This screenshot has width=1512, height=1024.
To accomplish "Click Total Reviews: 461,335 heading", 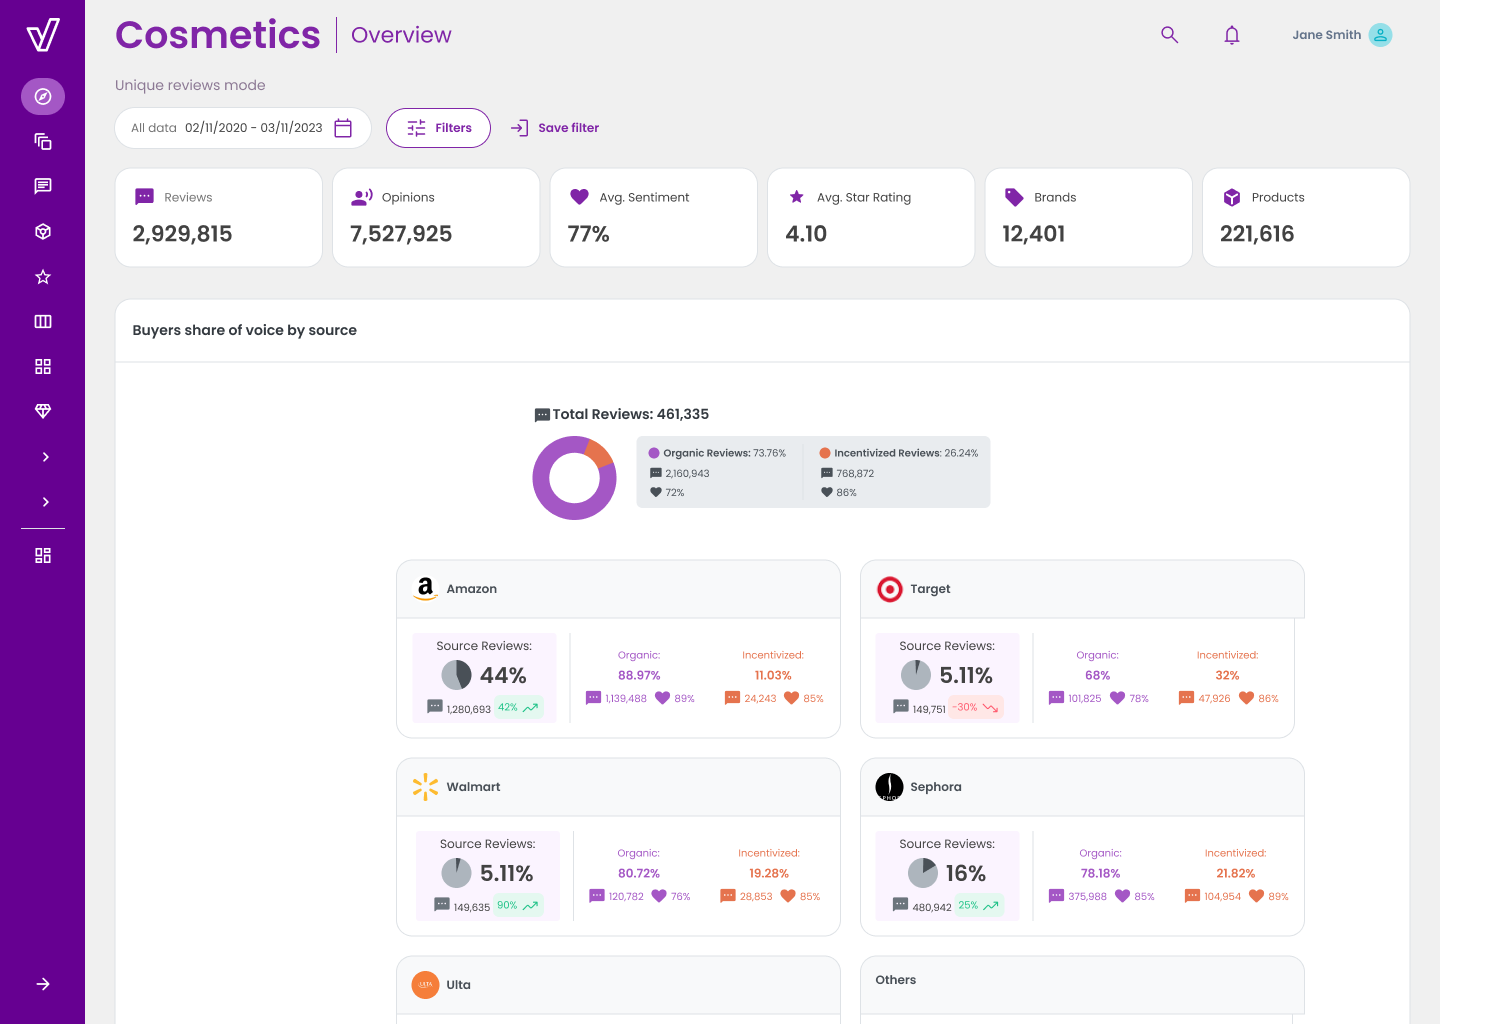I will [x=631, y=414].
